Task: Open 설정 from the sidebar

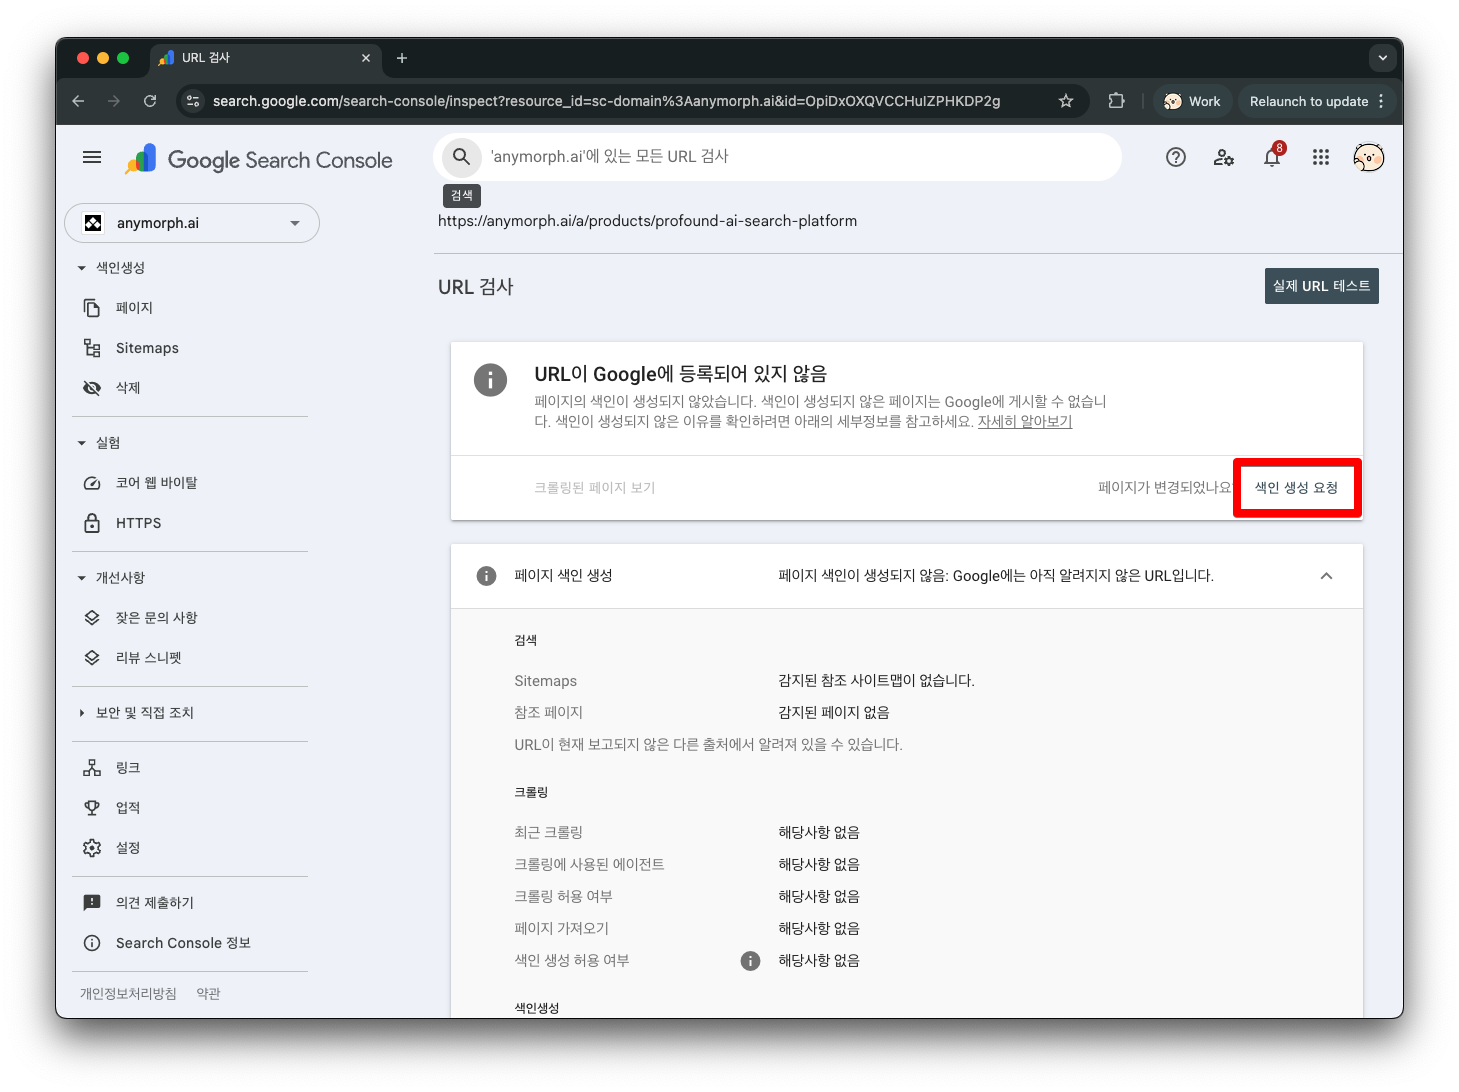Action: (127, 847)
